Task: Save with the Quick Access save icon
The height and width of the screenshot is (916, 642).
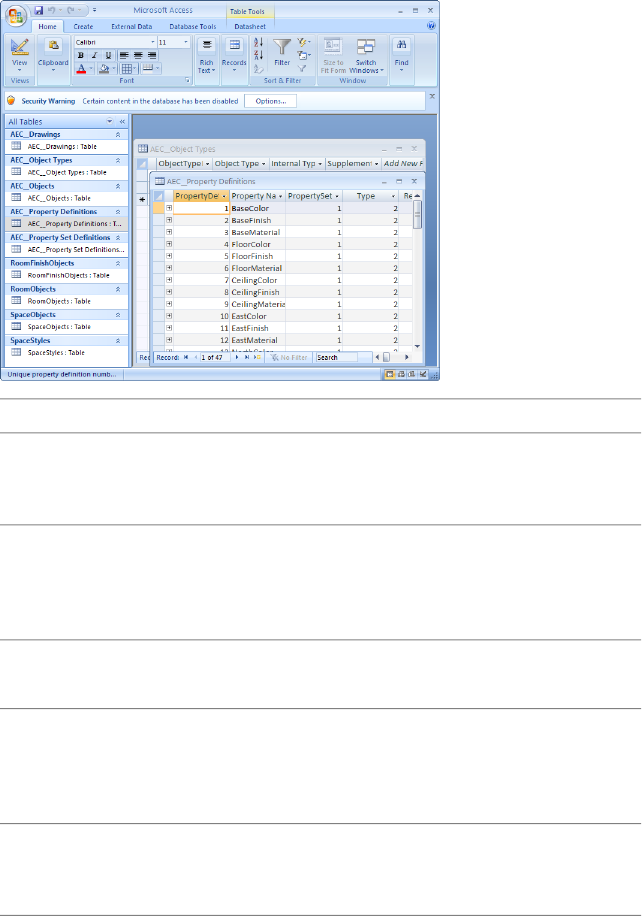Action: 39,11
